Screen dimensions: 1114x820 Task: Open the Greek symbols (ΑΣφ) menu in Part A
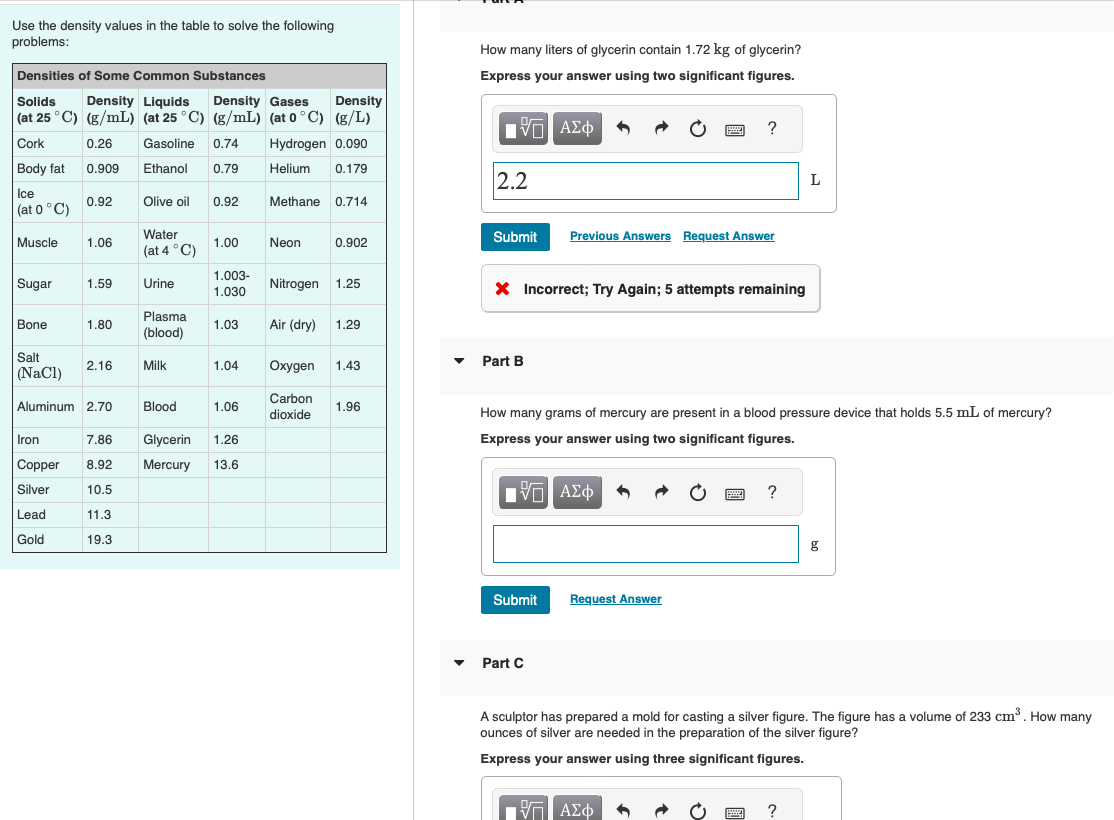point(577,128)
